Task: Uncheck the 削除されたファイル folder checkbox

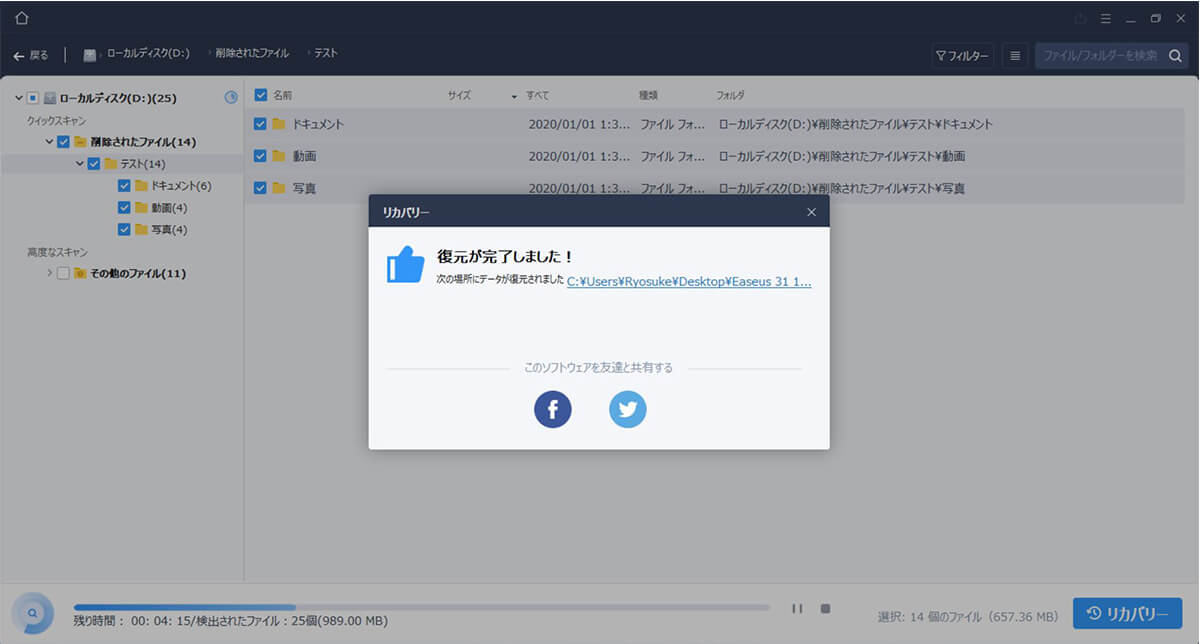Action: click(x=63, y=141)
